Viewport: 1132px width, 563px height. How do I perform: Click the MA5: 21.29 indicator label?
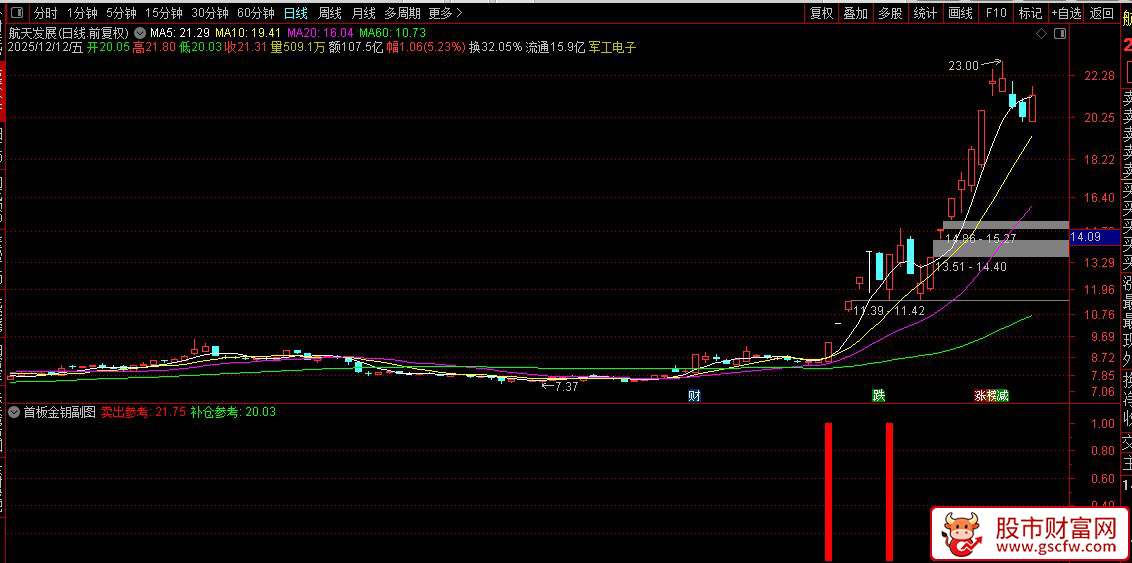click(x=180, y=33)
